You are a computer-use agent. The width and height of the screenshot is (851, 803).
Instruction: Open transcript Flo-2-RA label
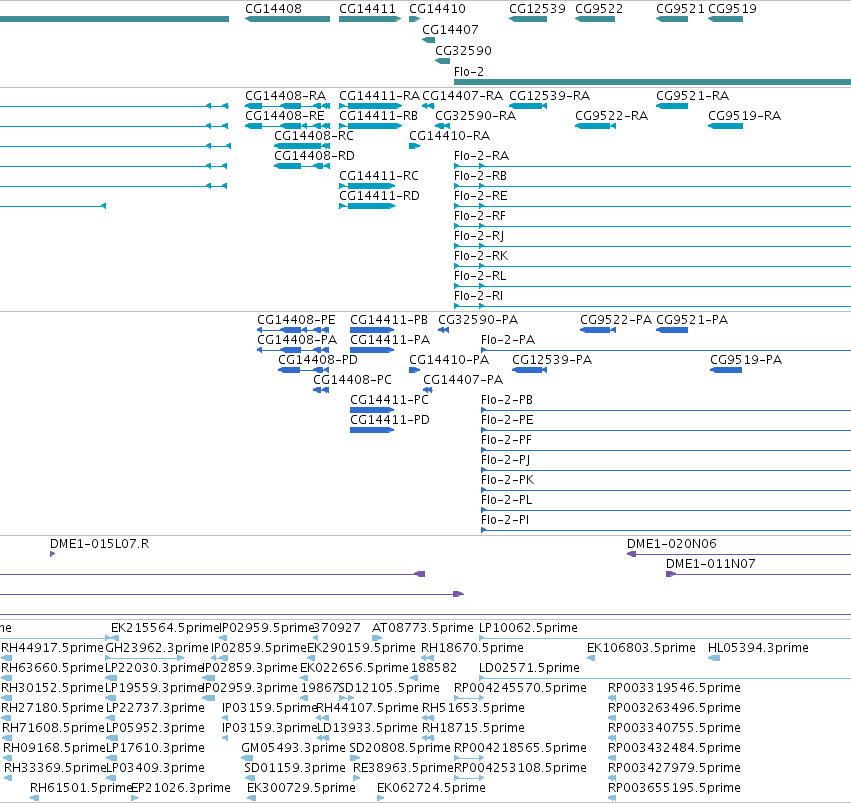(481, 156)
